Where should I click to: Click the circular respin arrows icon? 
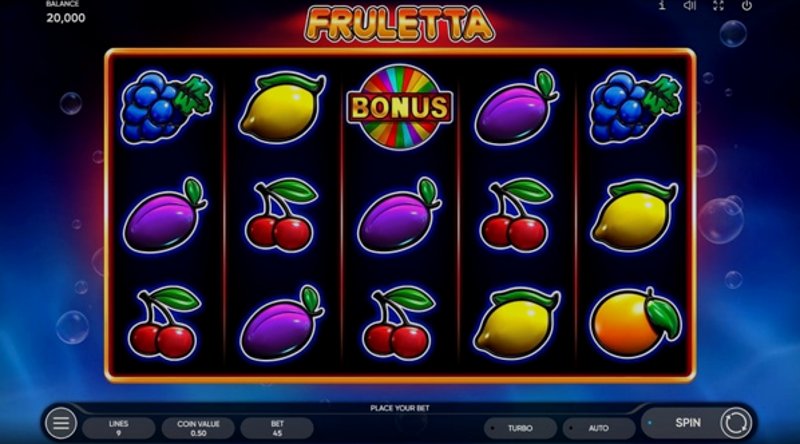(736, 423)
